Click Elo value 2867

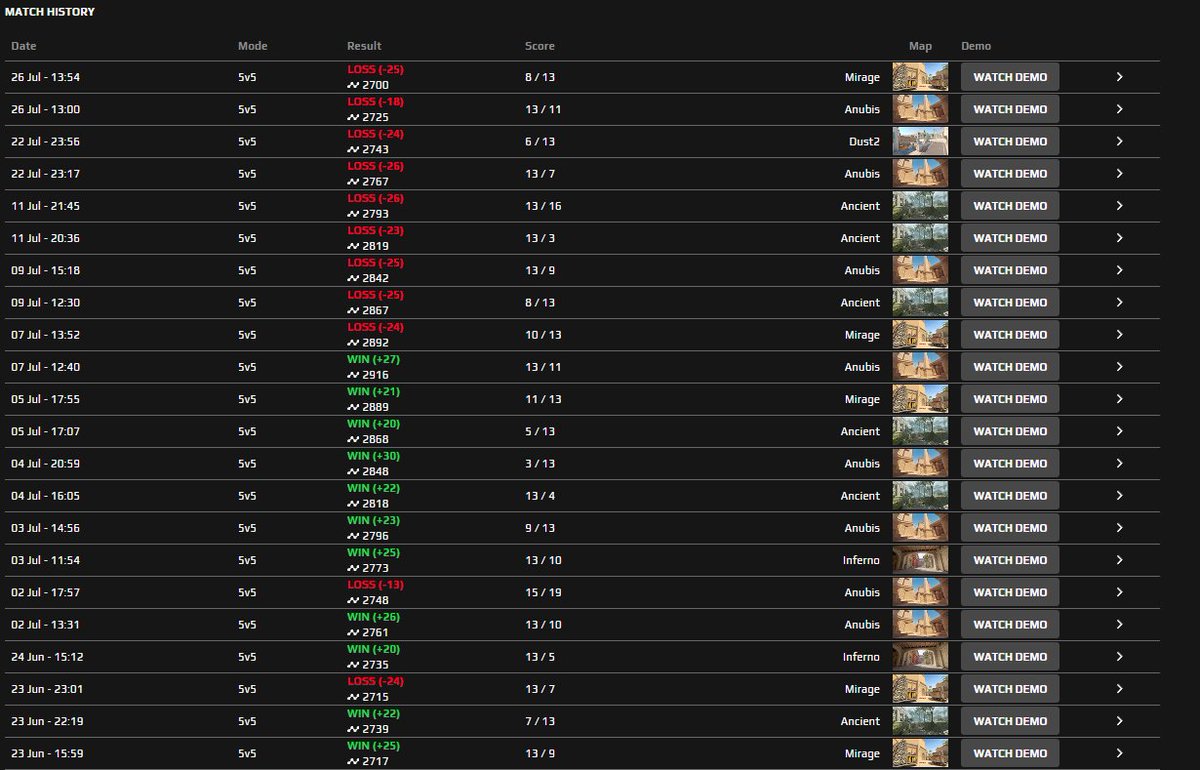point(375,311)
